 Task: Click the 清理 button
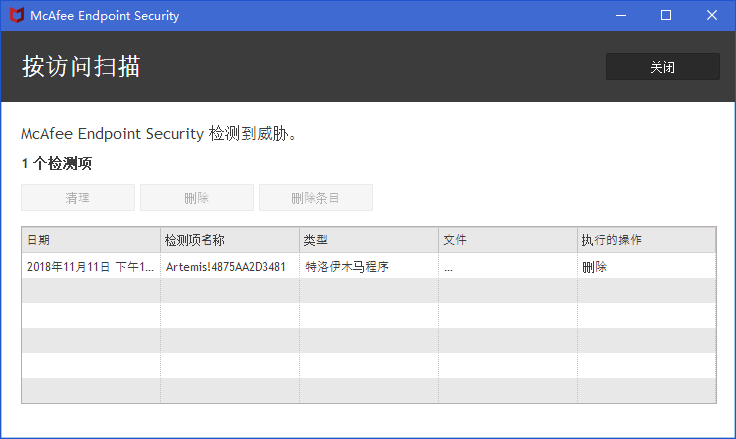pos(78,198)
